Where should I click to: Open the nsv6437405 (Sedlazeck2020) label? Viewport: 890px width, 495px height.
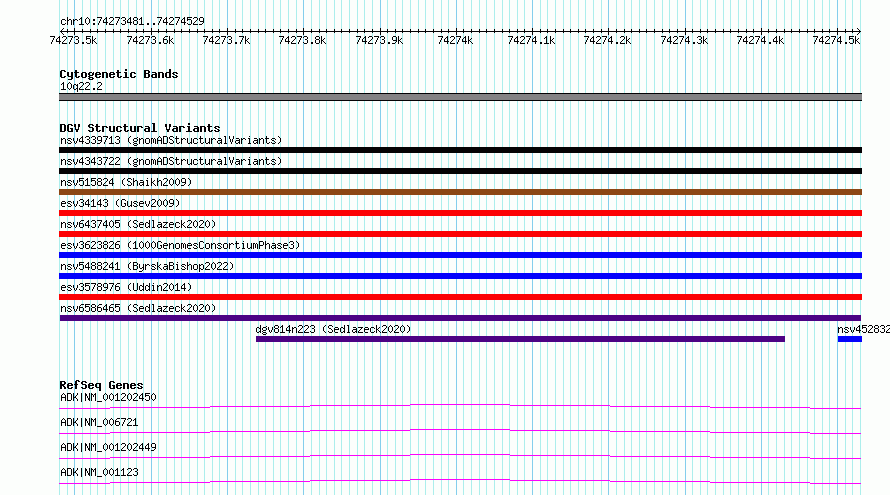coord(138,224)
